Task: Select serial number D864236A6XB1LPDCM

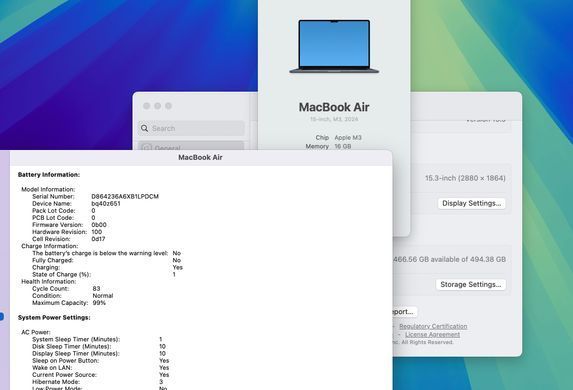Action: point(125,196)
